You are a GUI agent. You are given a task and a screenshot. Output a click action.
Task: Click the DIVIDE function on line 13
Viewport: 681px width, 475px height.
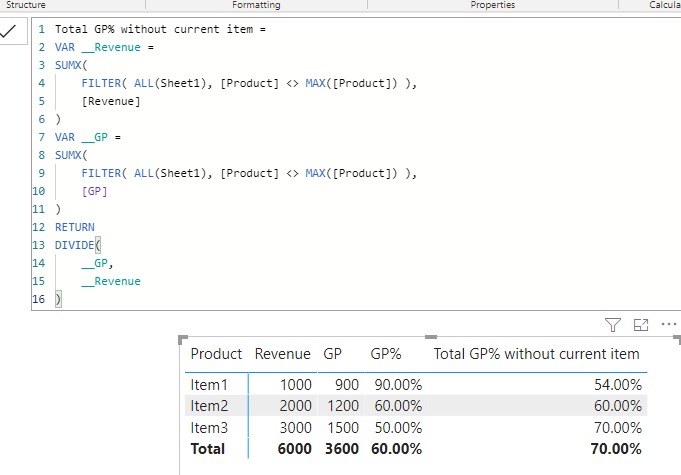pos(74,245)
